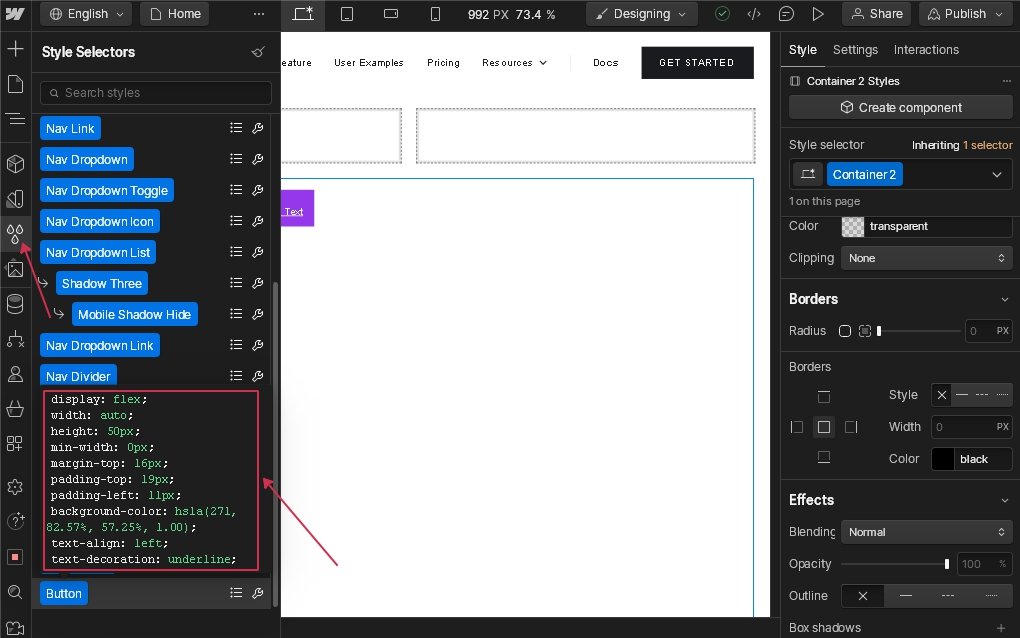
Task: Click the Publish button
Action: point(964,14)
